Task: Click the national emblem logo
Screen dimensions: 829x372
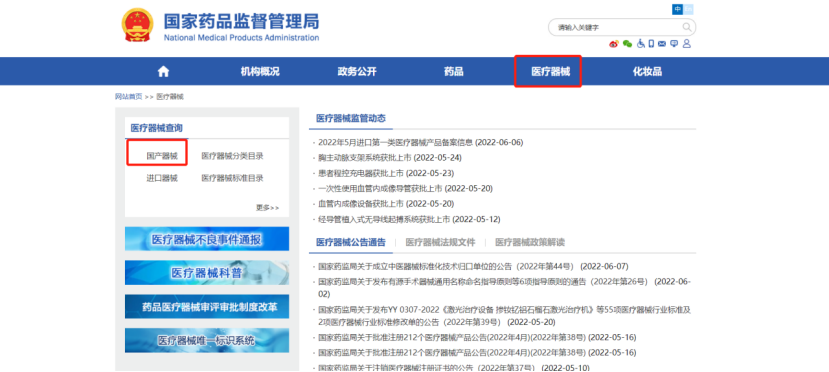Action: (x=137, y=25)
